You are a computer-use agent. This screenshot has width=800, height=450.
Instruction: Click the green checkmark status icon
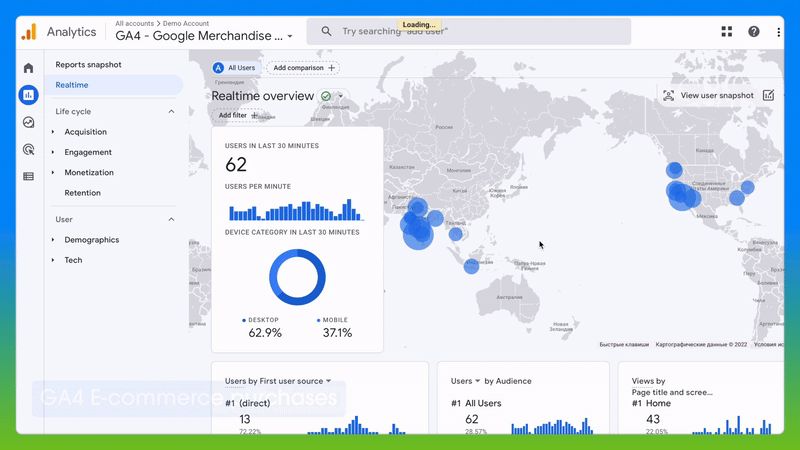pyautogui.click(x=326, y=96)
